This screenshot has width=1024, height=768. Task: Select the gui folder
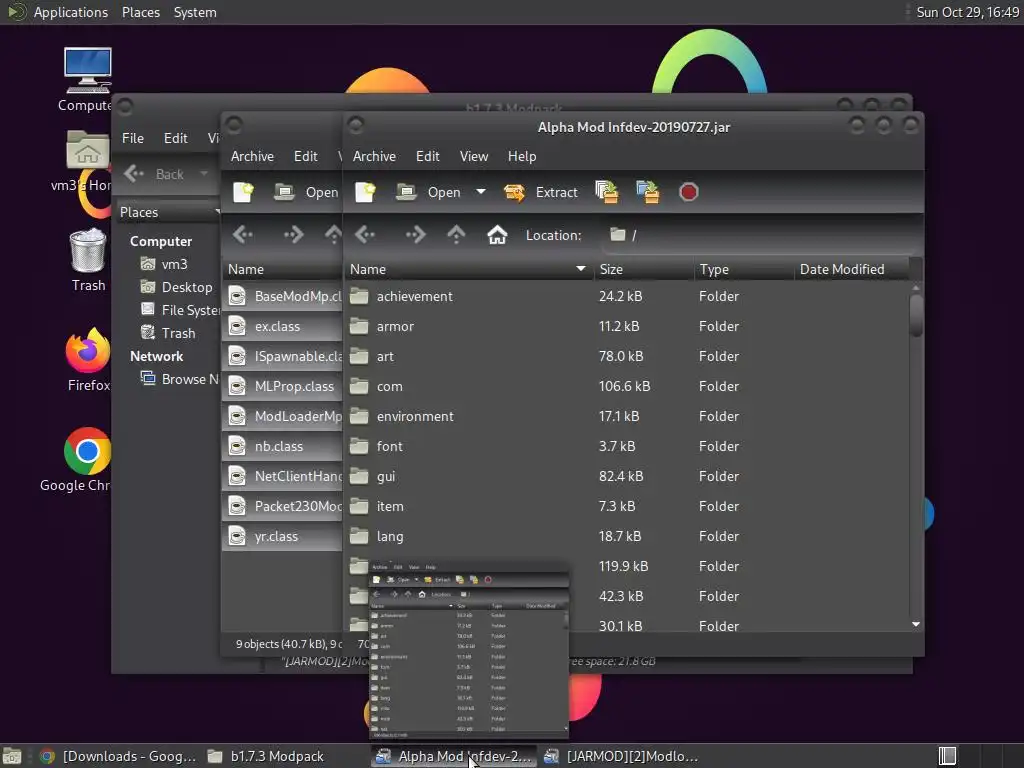[x=627, y=477]
